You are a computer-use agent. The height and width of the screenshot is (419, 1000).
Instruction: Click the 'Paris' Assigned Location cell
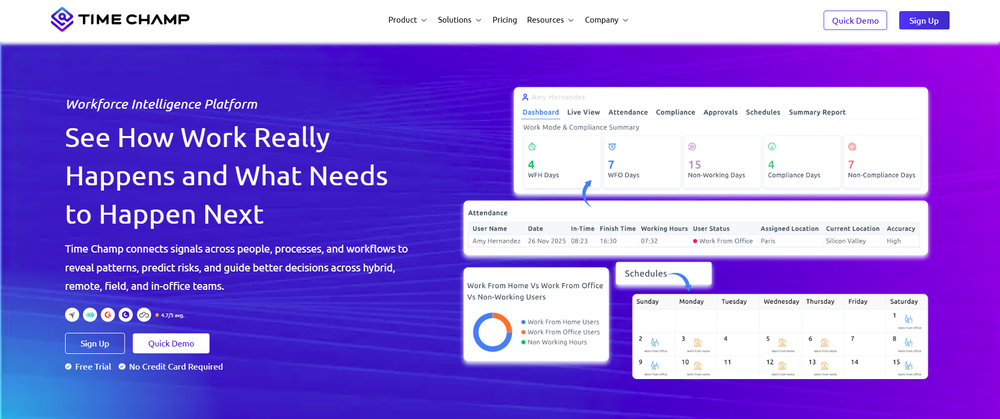coord(768,241)
